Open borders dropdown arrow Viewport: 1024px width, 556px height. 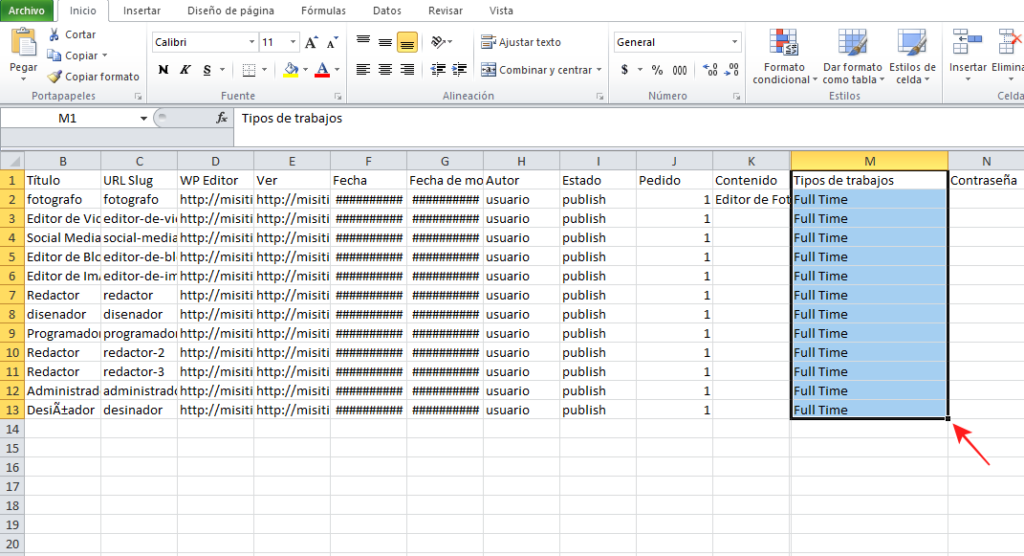[264, 69]
